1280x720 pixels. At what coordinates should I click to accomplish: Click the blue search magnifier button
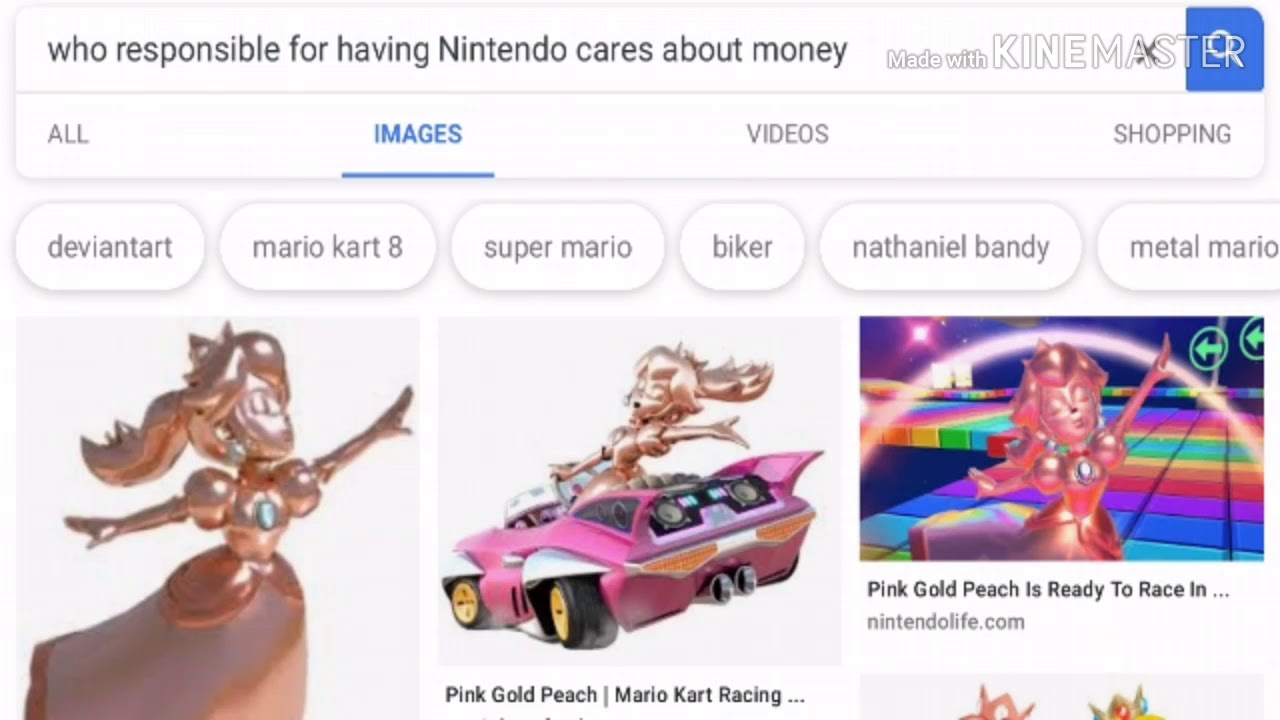coord(1225,49)
